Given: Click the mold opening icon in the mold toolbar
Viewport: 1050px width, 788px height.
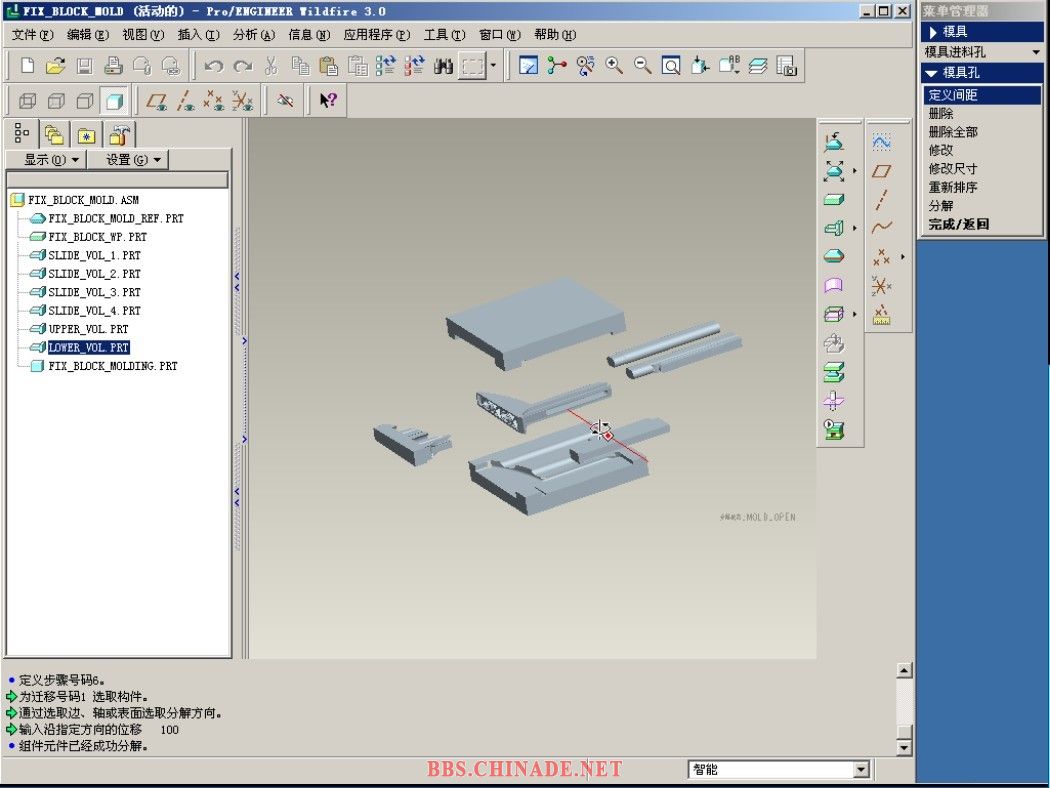Looking at the screenshot, I should (834, 372).
